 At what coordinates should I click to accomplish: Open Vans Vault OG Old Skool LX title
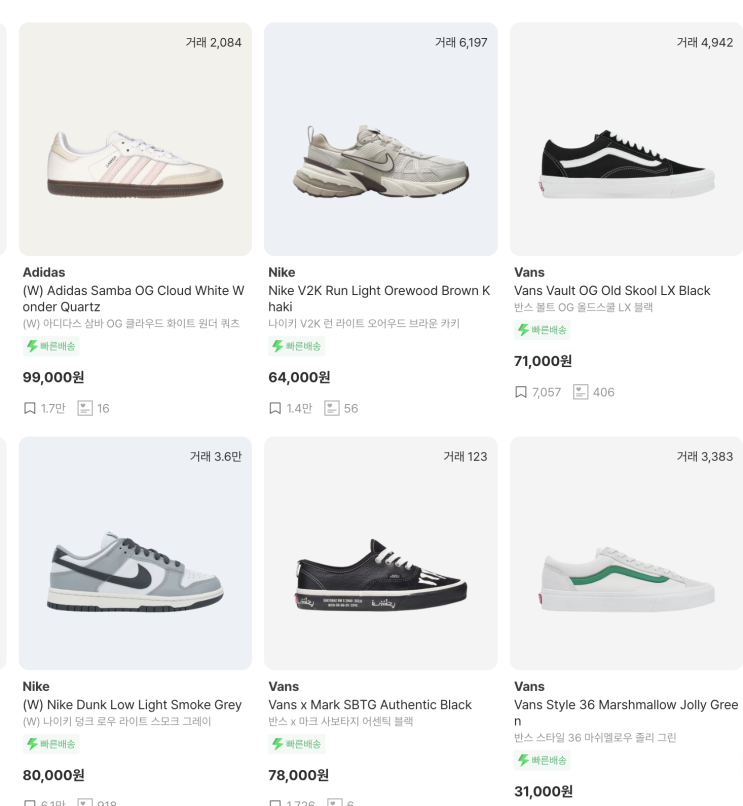[612, 290]
